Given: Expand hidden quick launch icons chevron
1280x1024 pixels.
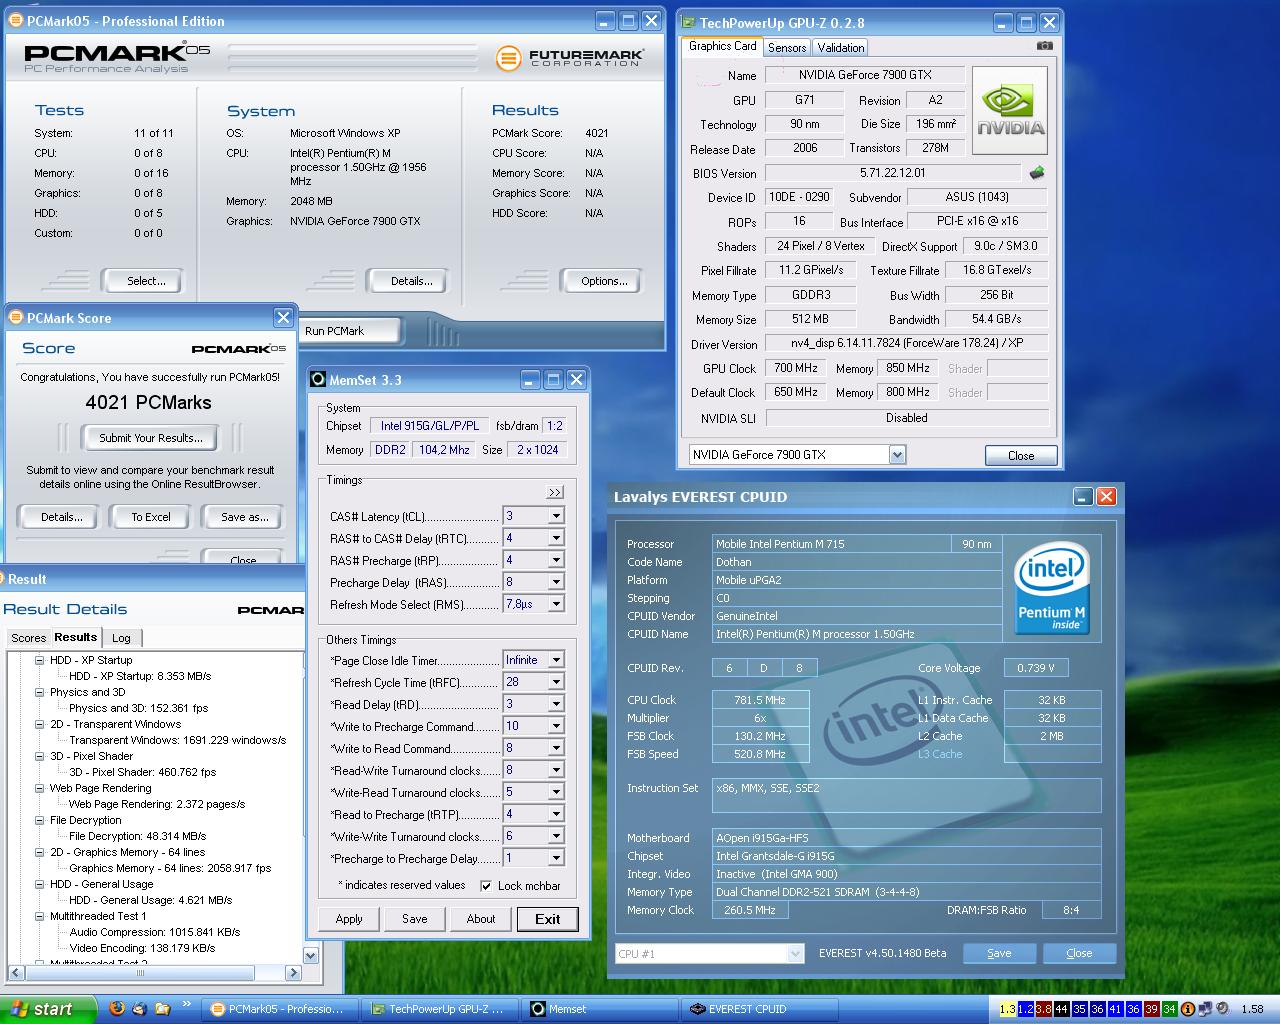Looking at the screenshot, I should pos(187,1004).
